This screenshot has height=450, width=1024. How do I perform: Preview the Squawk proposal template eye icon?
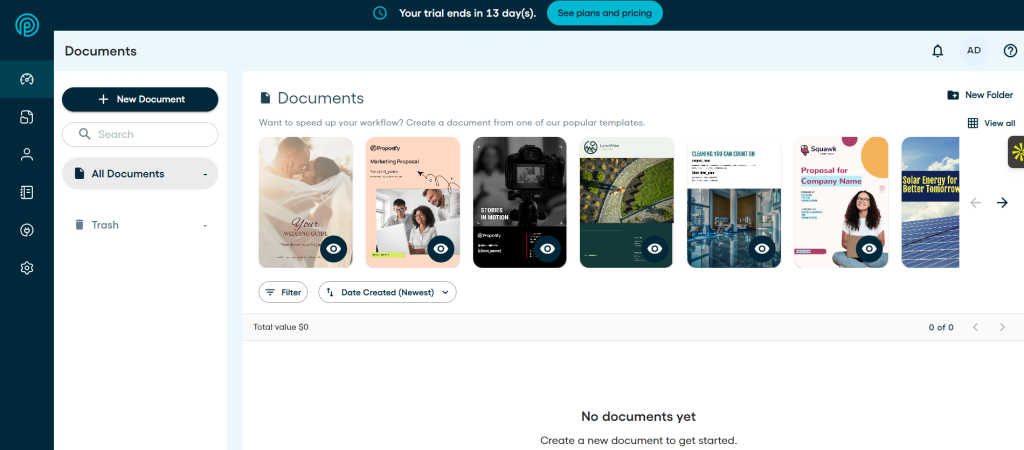(x=869, y=249)
